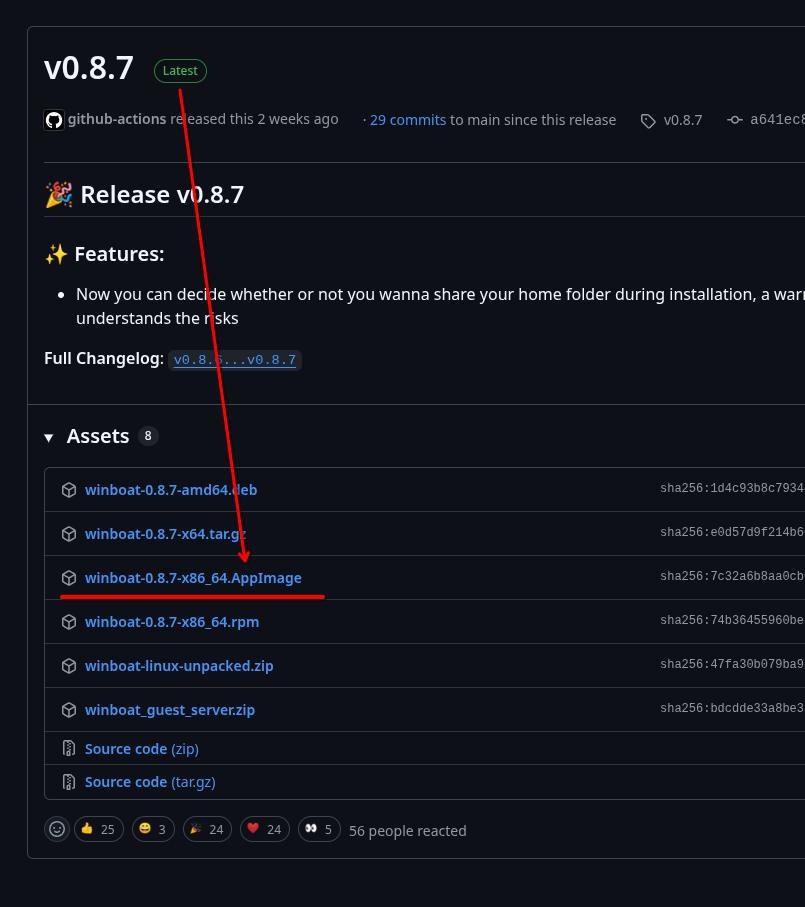This screenshot has width=805, height=907.
Task: Click sha256 hash of guest_server.zip asset
Action: (x=732, y=708)
